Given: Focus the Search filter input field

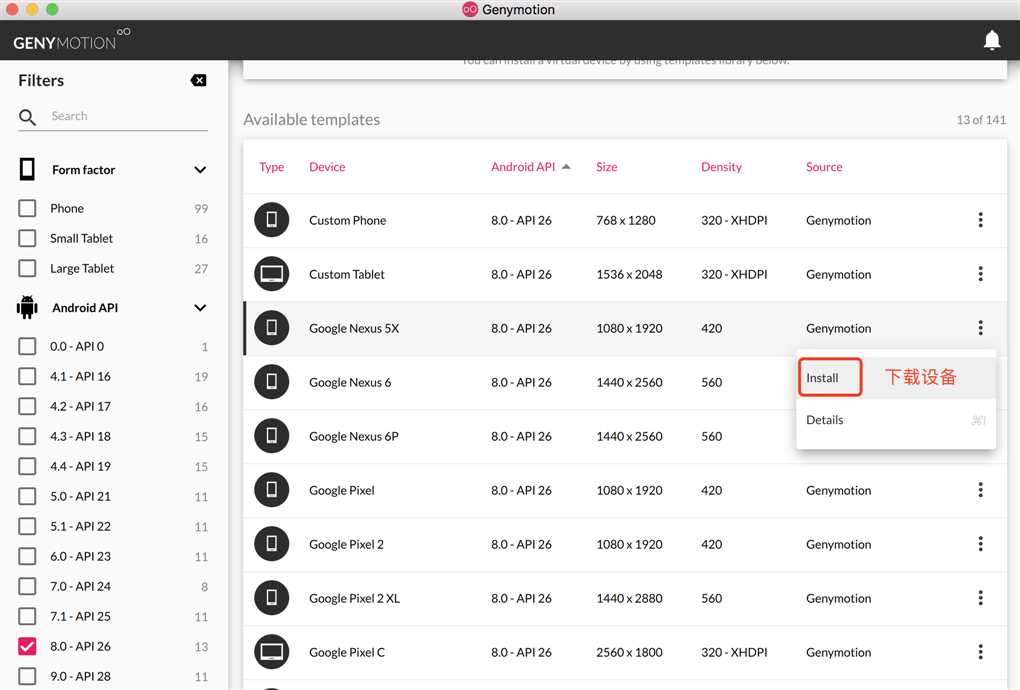Looking at the screenshot, I should [129, 116].
